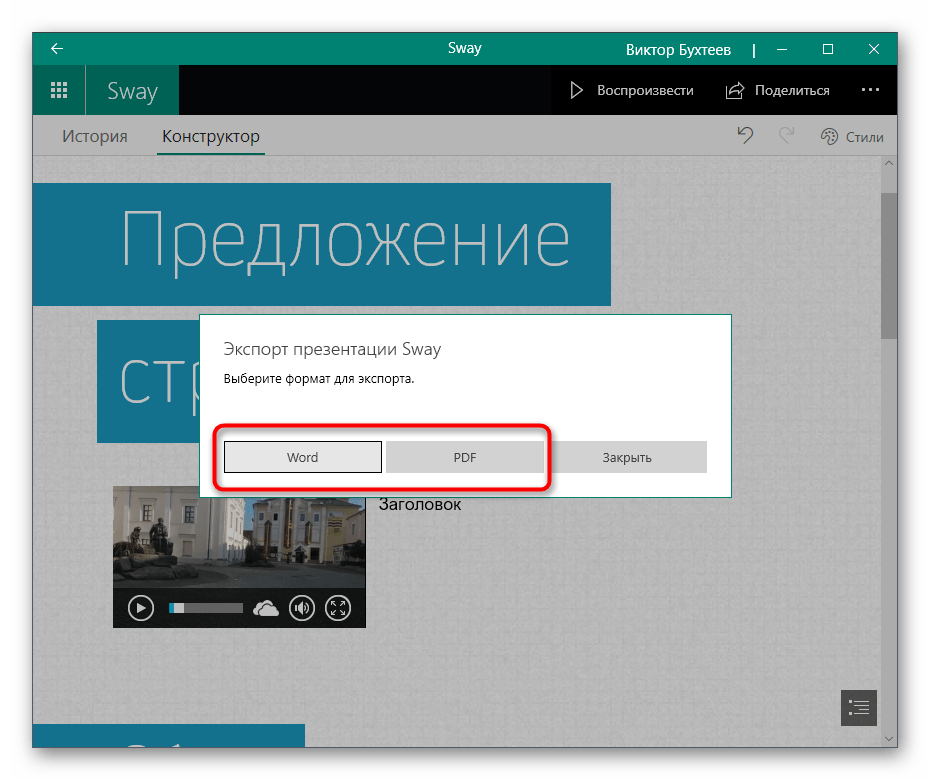Image resolution: width=930 pixels, height=780 pixels.
Task: Click Воспроизвести to play the Sway
Action: 632,90
